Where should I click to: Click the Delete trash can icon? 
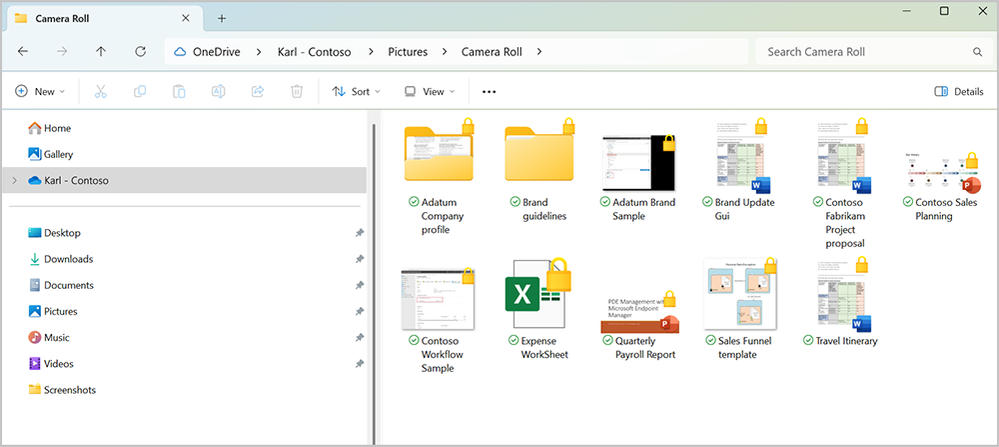tap(296, 92)
